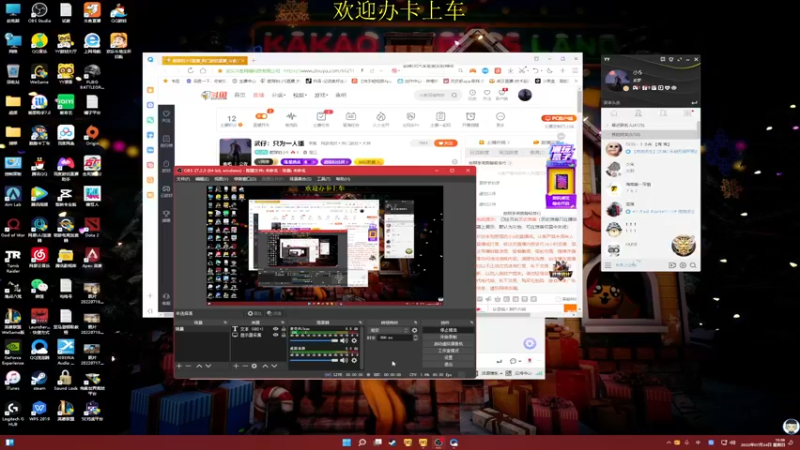The image size is (800, 450).
Task: Lock the text source in OBS
Action: pyautogui.click(x=283, y=329)
